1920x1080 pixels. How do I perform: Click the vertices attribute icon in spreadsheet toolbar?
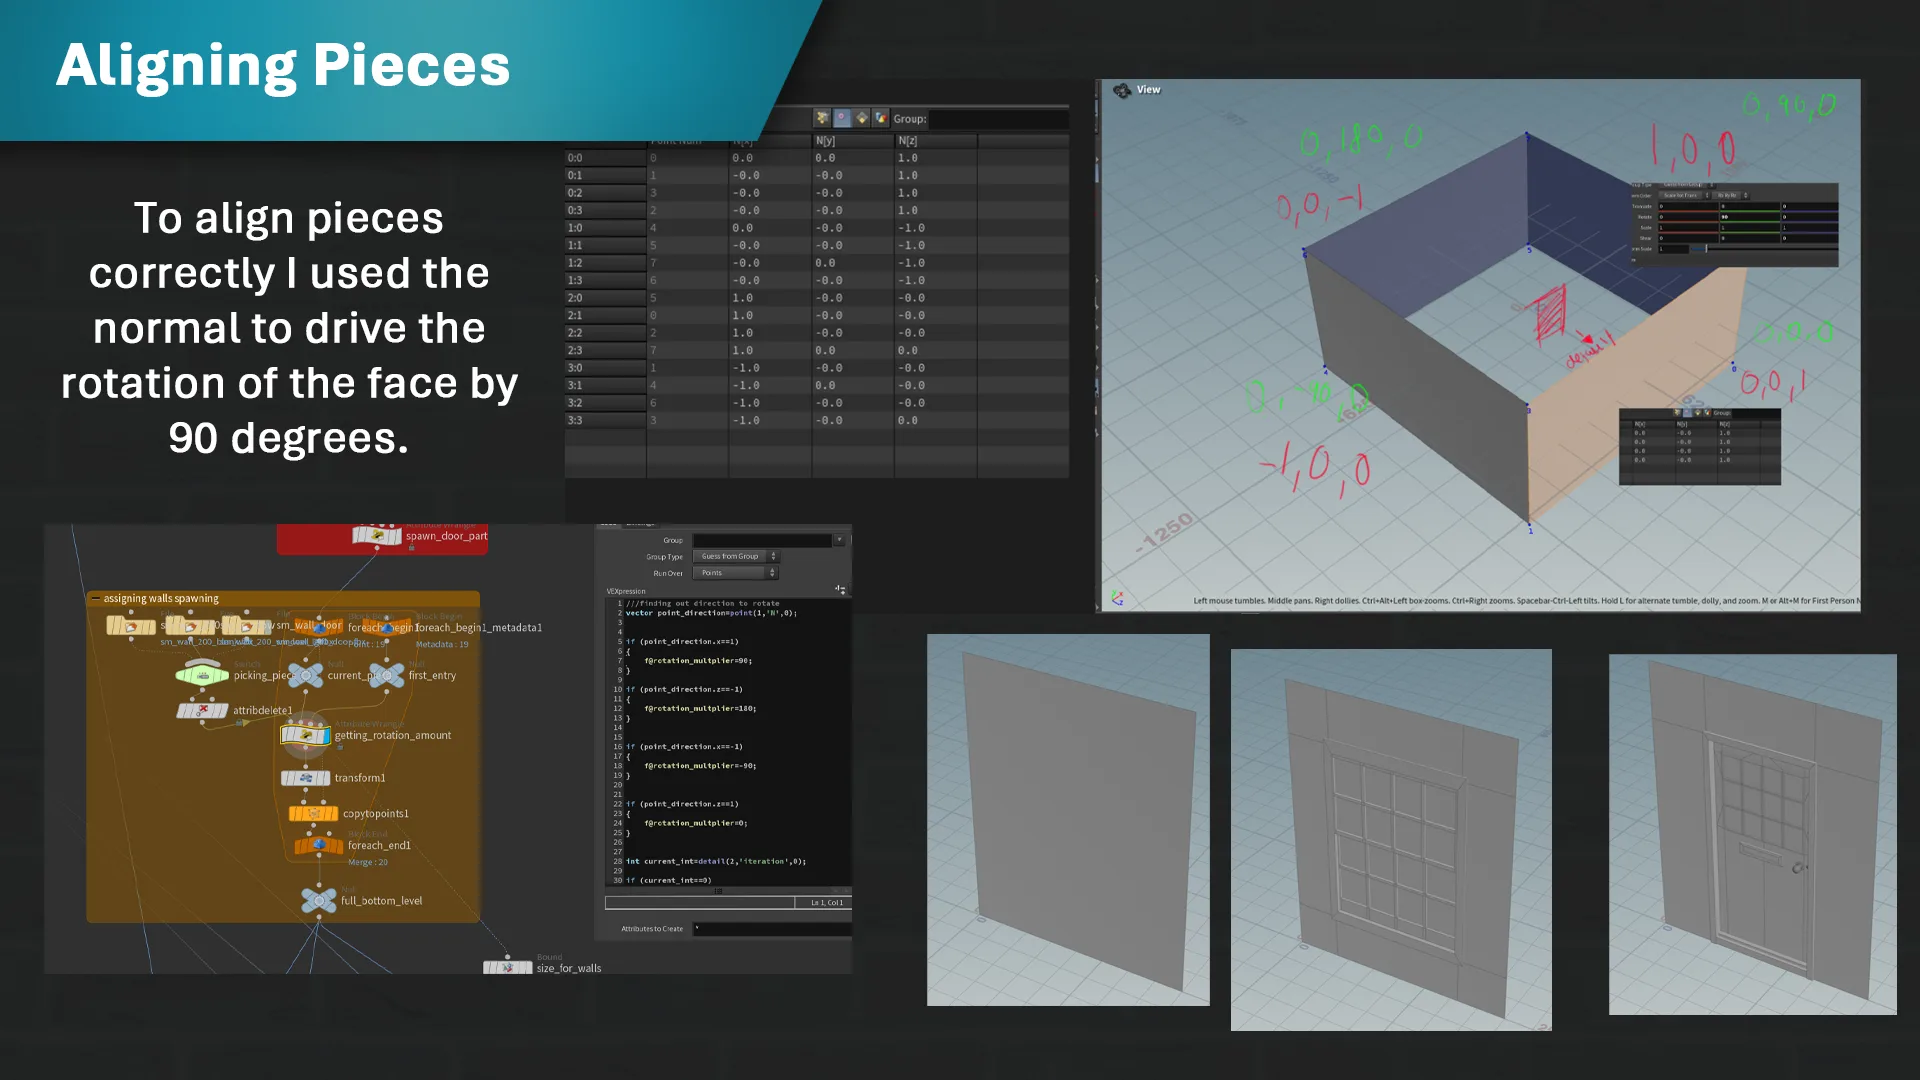[x=842, y=118]
